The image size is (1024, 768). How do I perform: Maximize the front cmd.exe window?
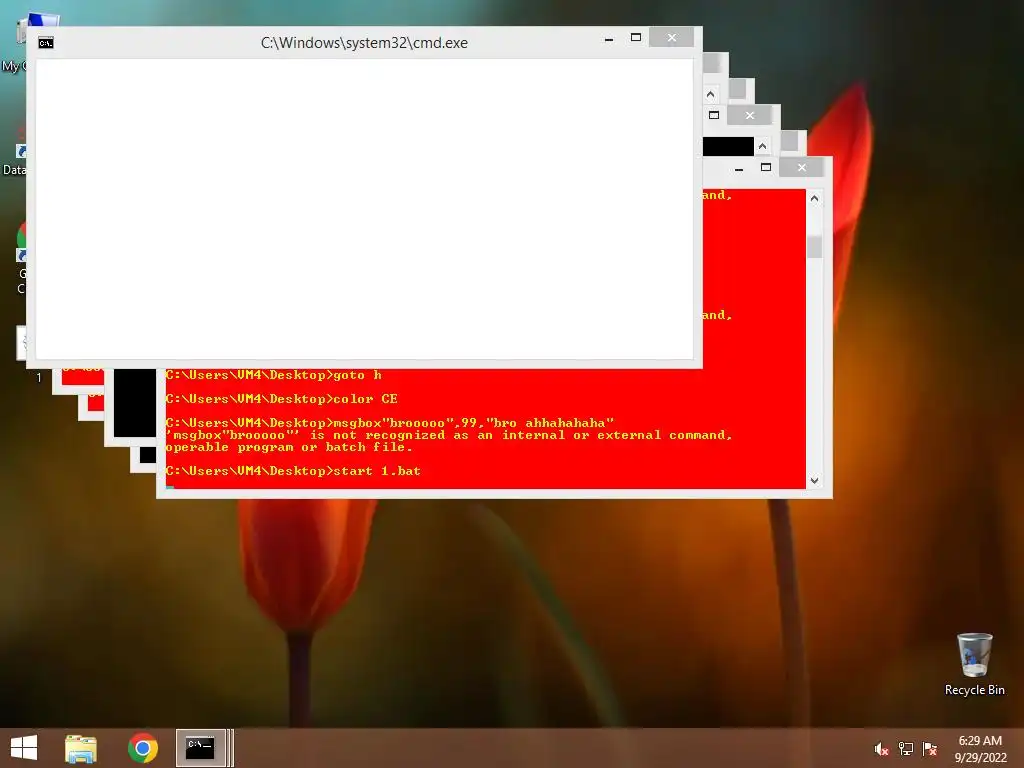point(635,38)
